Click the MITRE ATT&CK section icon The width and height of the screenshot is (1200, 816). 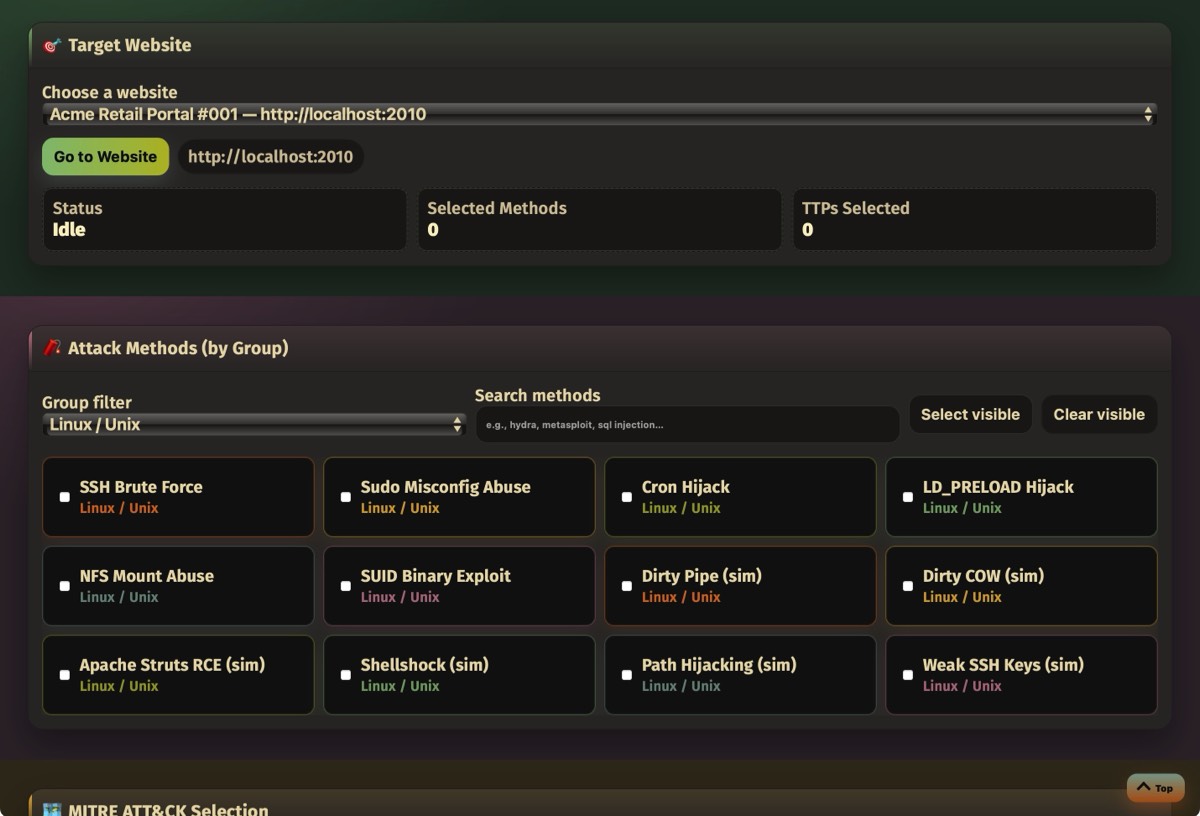pyautogui.click(x=52, y=809)
